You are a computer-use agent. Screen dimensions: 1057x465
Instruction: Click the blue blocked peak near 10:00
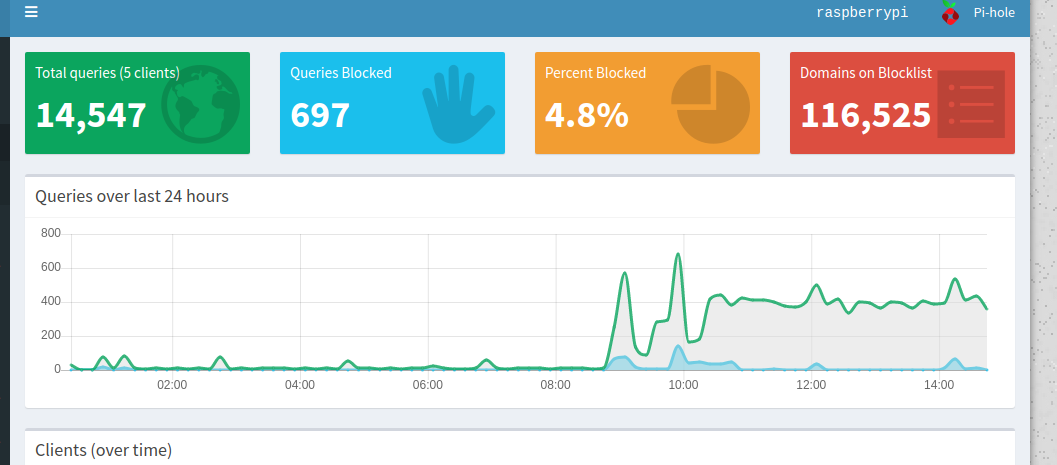pos(677,346)
